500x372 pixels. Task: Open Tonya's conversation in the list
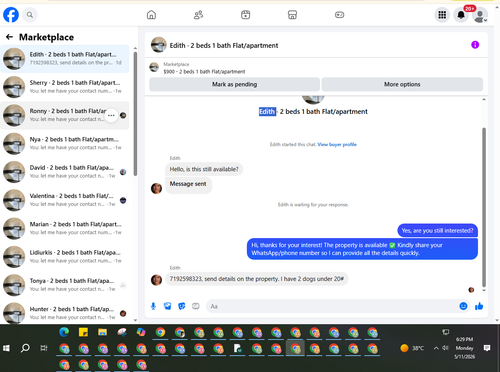65,285
